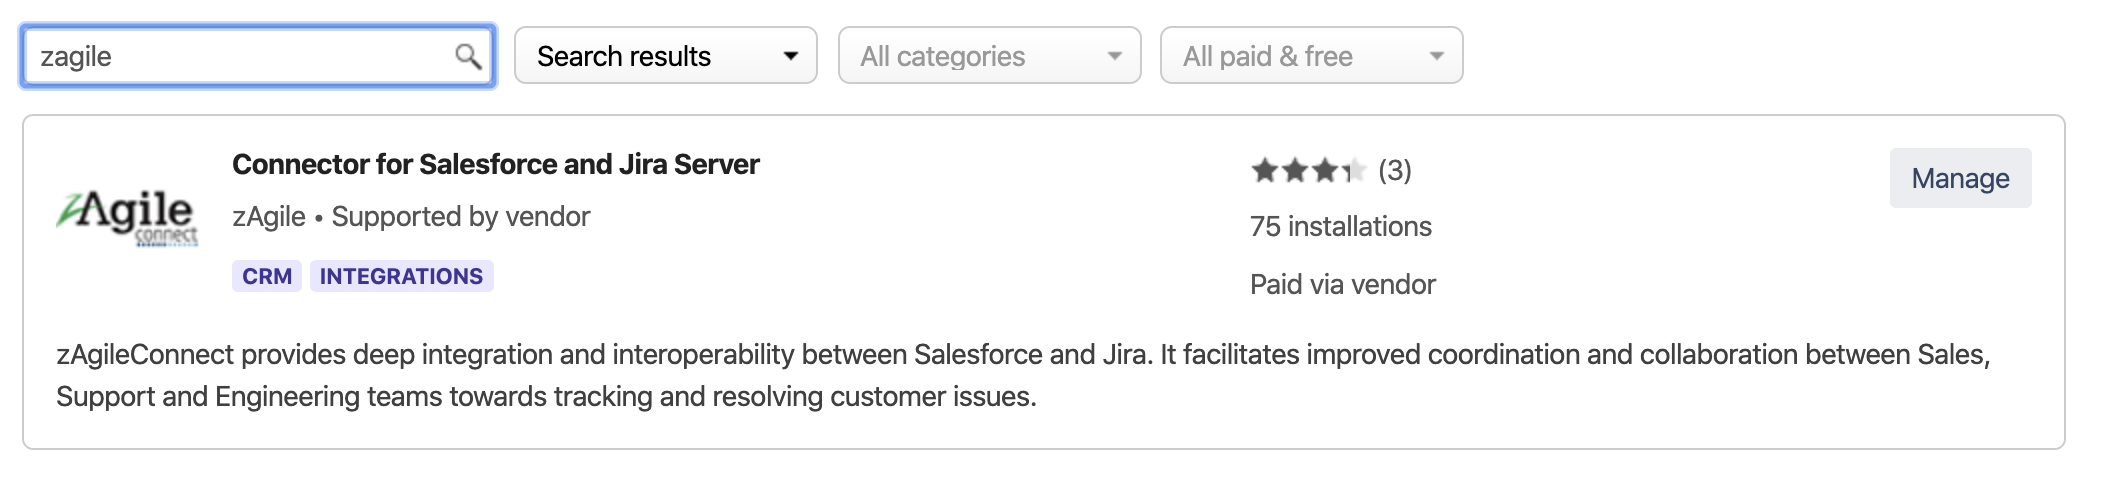This screenshot has height=502, width=2112.
Task: Select the CRM category tag
Action: (267, 276)
